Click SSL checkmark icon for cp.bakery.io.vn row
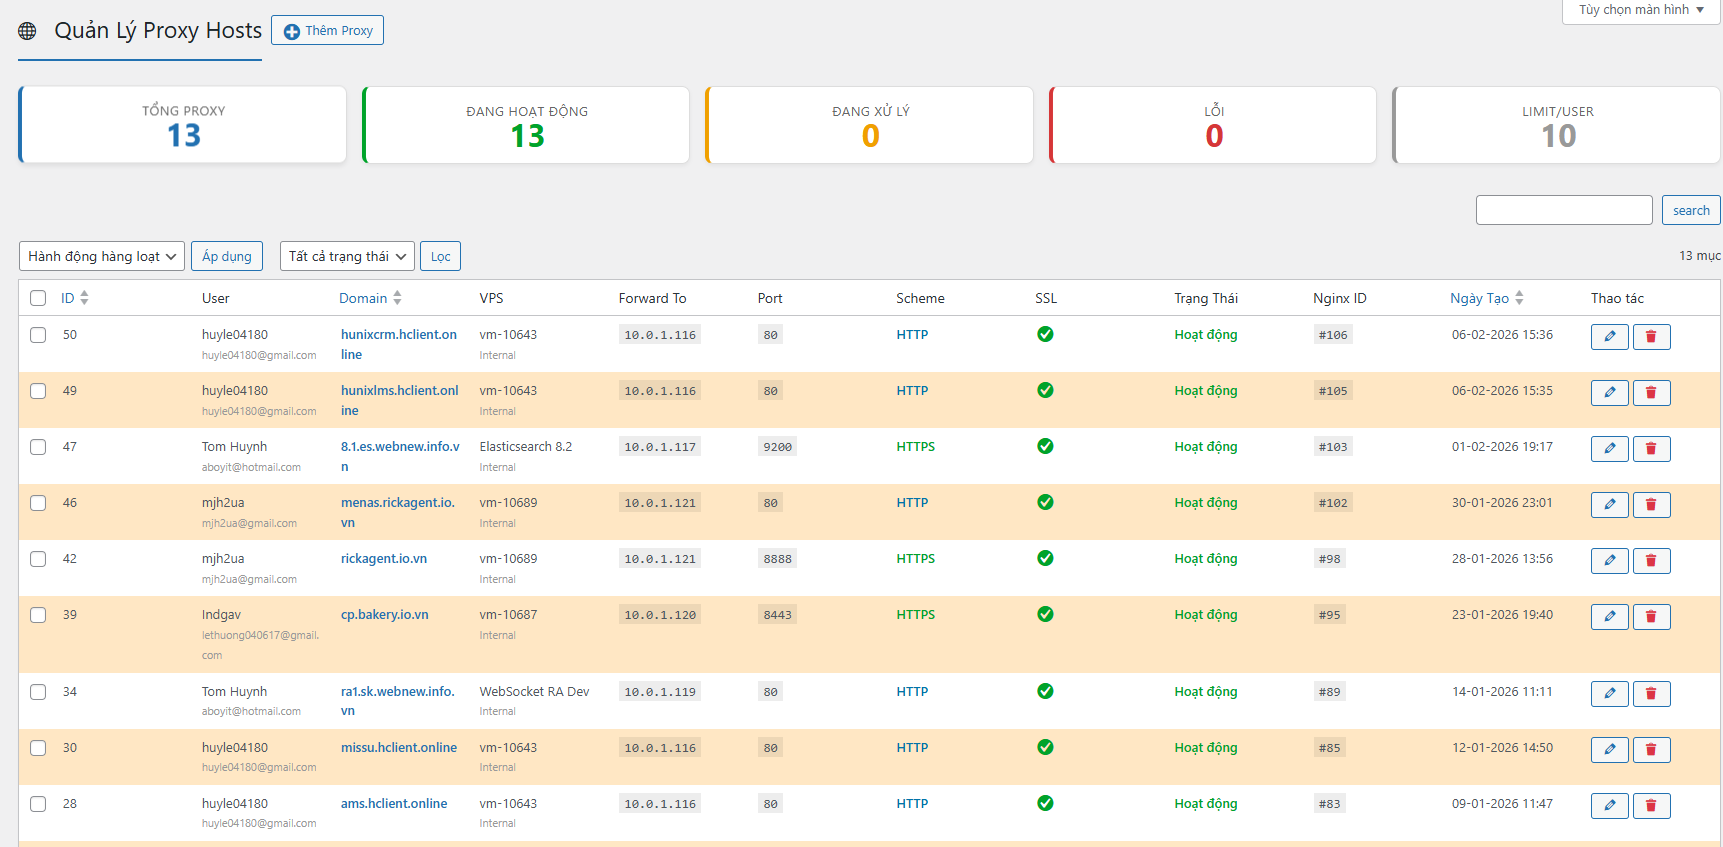Image resolution: width=1723 pixels, height=847 pixels. pos(1045,614)
